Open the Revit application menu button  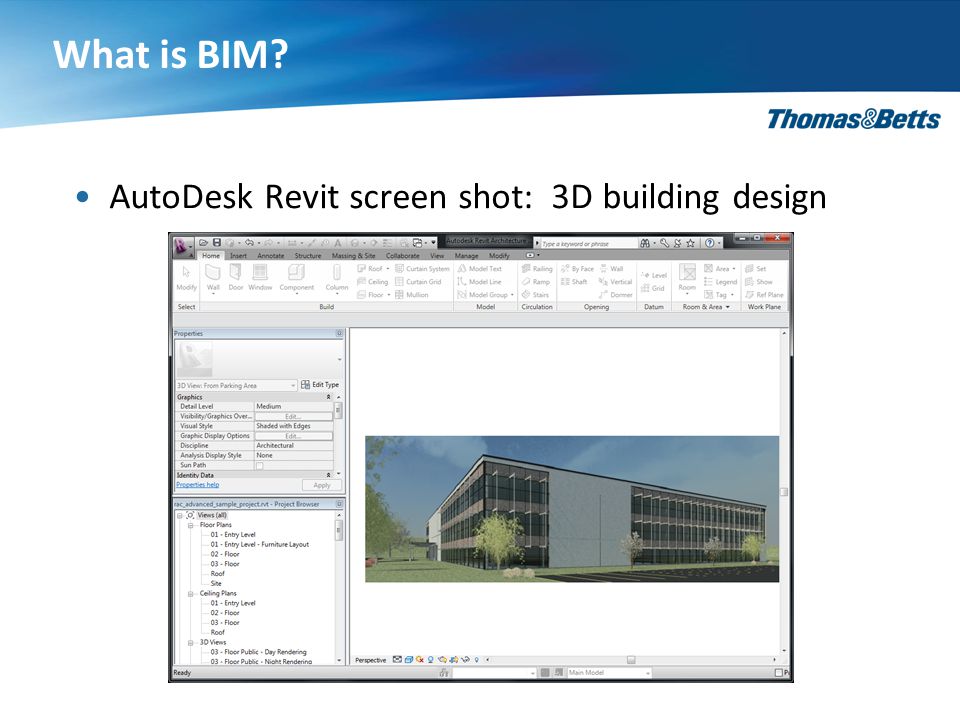(x=182, y=246)
